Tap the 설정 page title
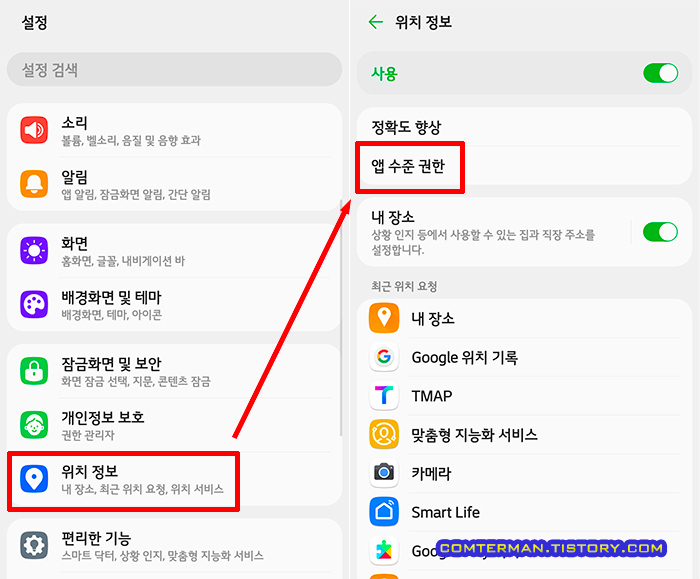The height and width of the screenshot is (579, 700). (34, 22)
